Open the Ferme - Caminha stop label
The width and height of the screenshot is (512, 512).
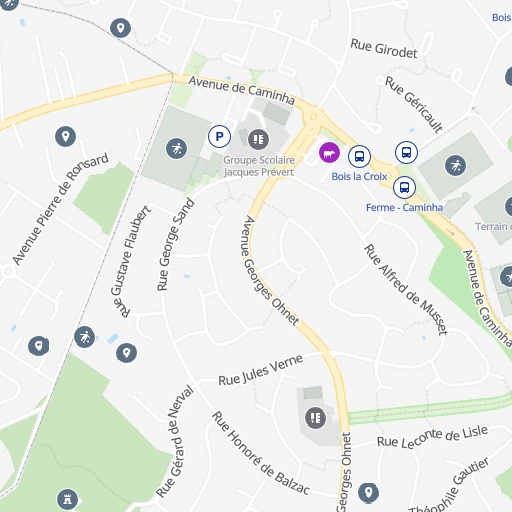404,208
